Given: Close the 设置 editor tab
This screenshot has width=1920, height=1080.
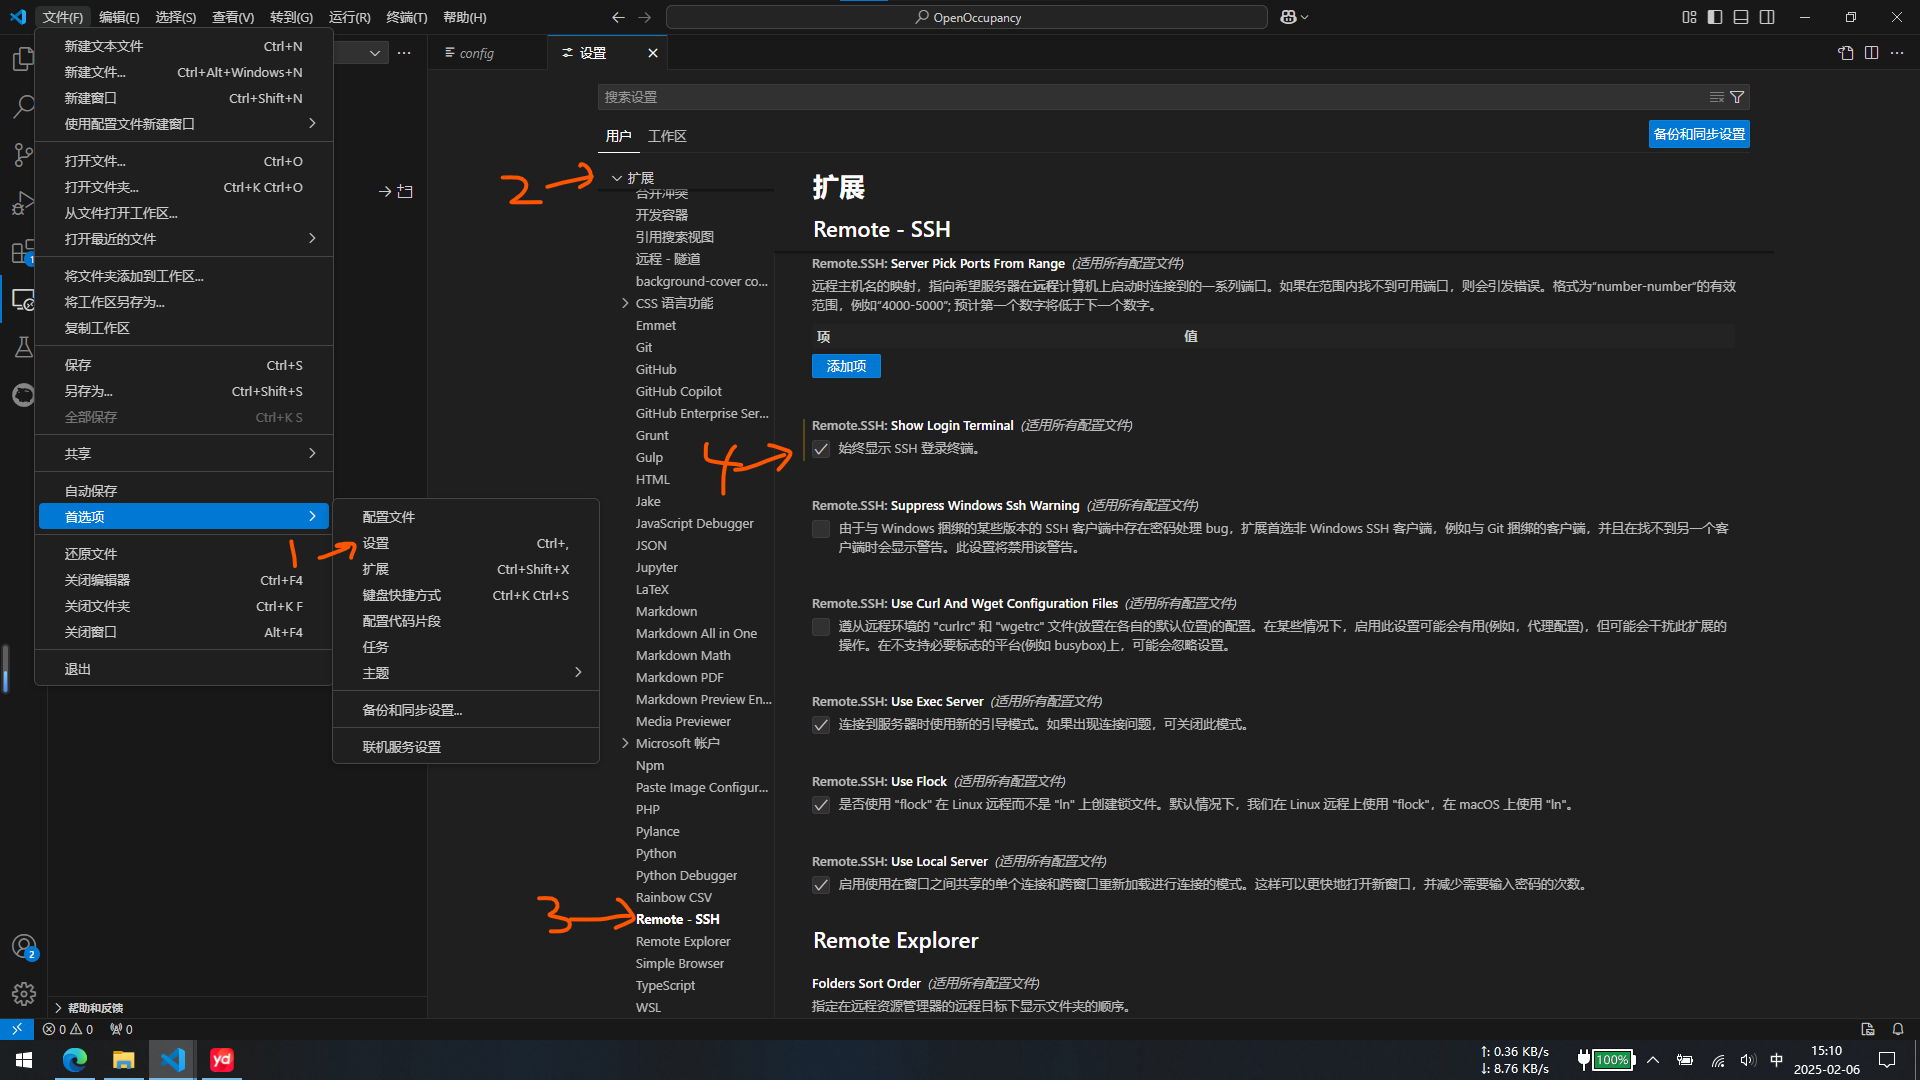Looking at the screenshot, I should coord(652,53).
